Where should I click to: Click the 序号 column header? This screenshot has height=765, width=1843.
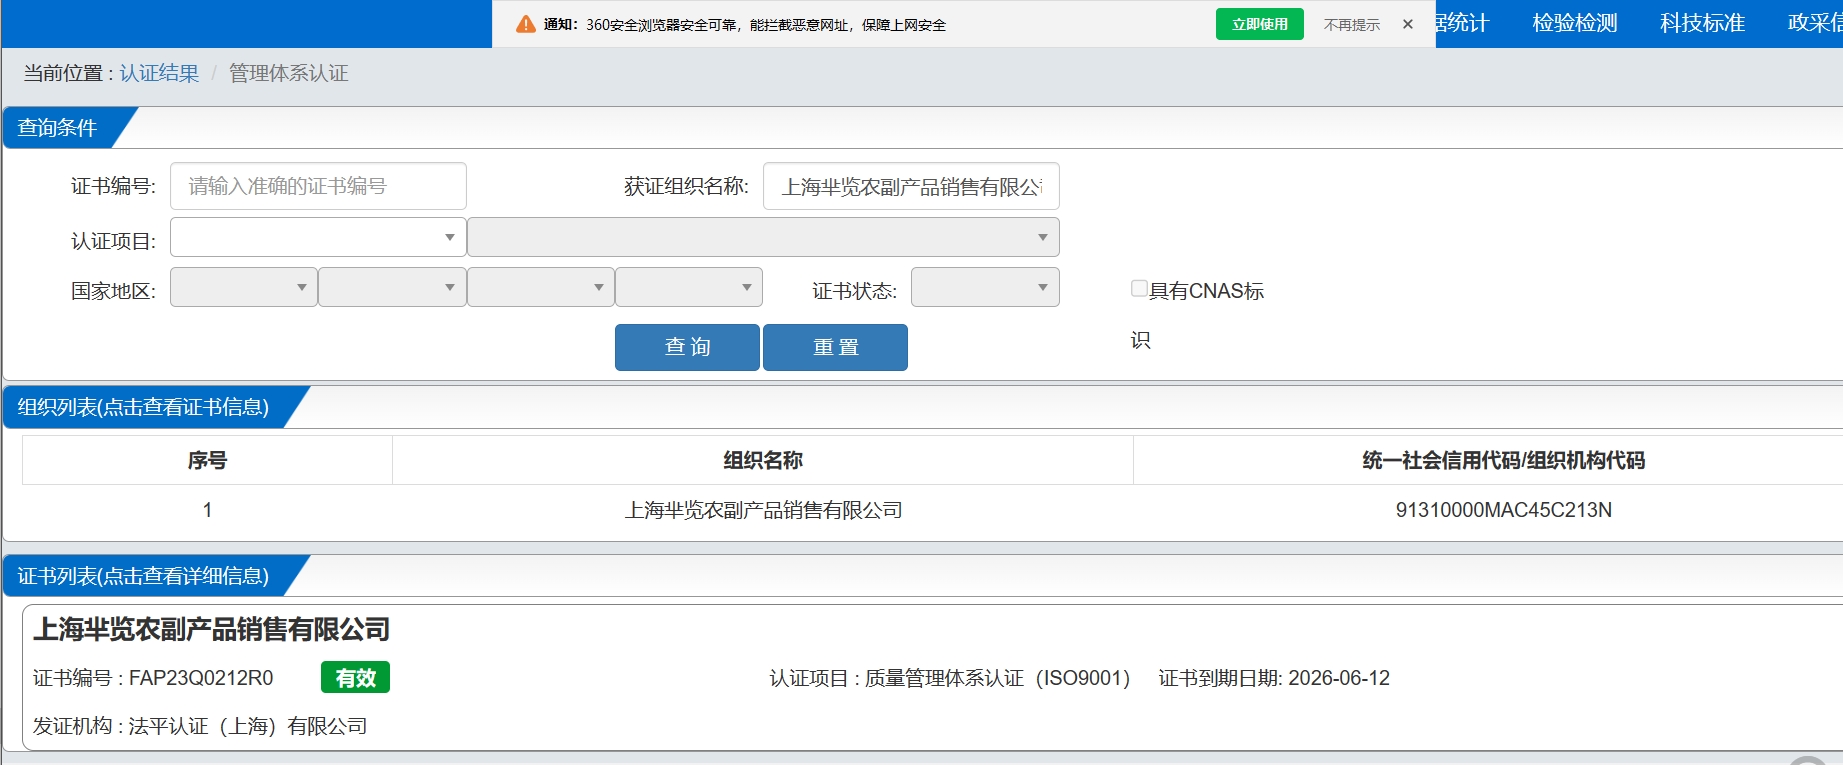[x=207, y=460]
